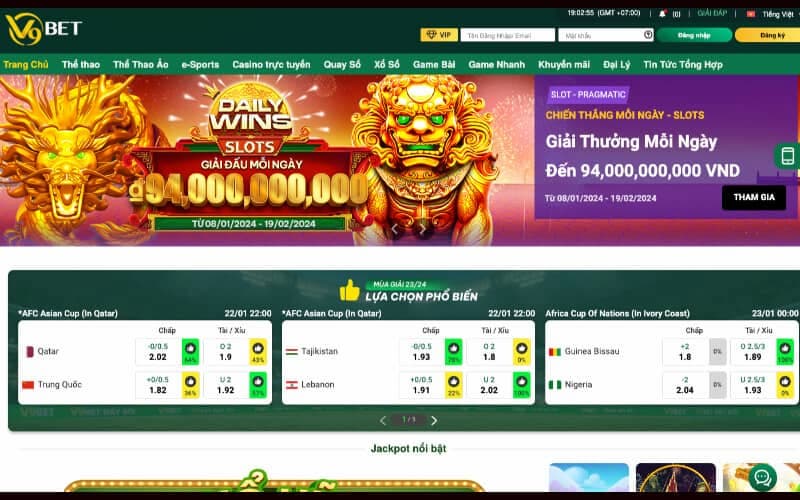The image size is (800, 500).
Task: Pick Nigeria U 2.5/3 thumbs-up icon
Action: (x=785, y=385)
